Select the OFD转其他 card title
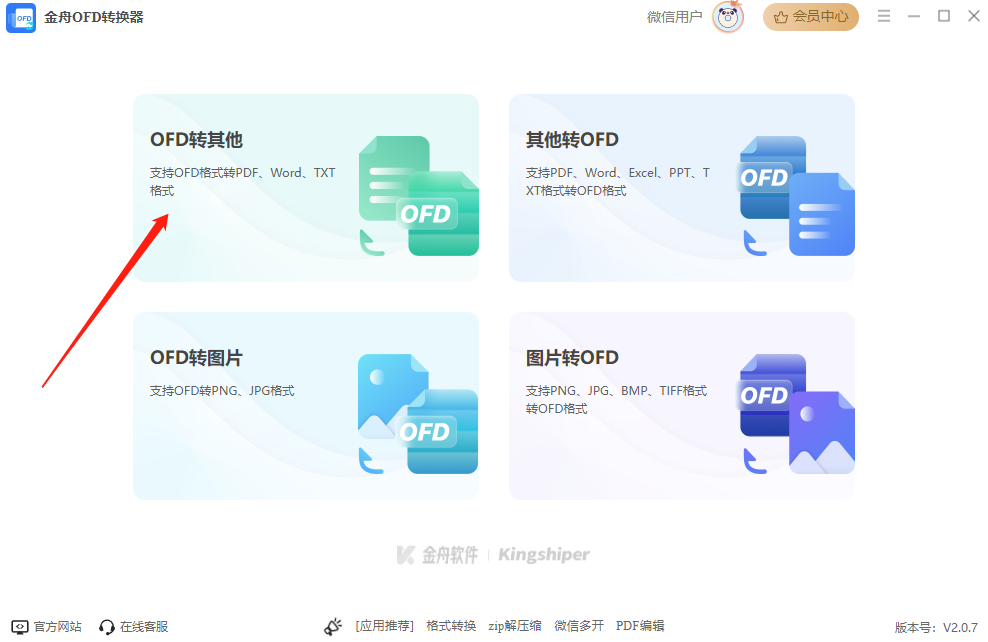 click(x=196, y=139)
